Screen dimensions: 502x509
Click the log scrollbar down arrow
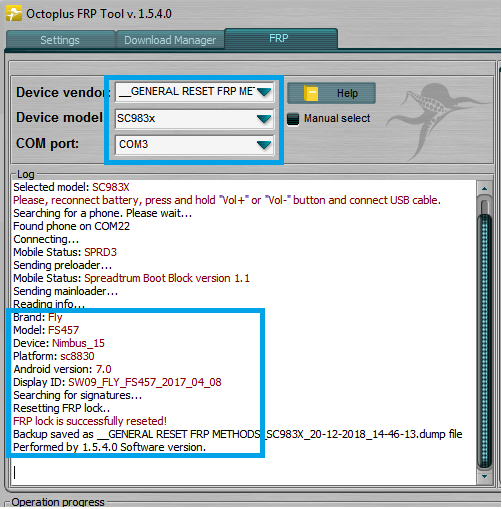[x=484, y=476]
